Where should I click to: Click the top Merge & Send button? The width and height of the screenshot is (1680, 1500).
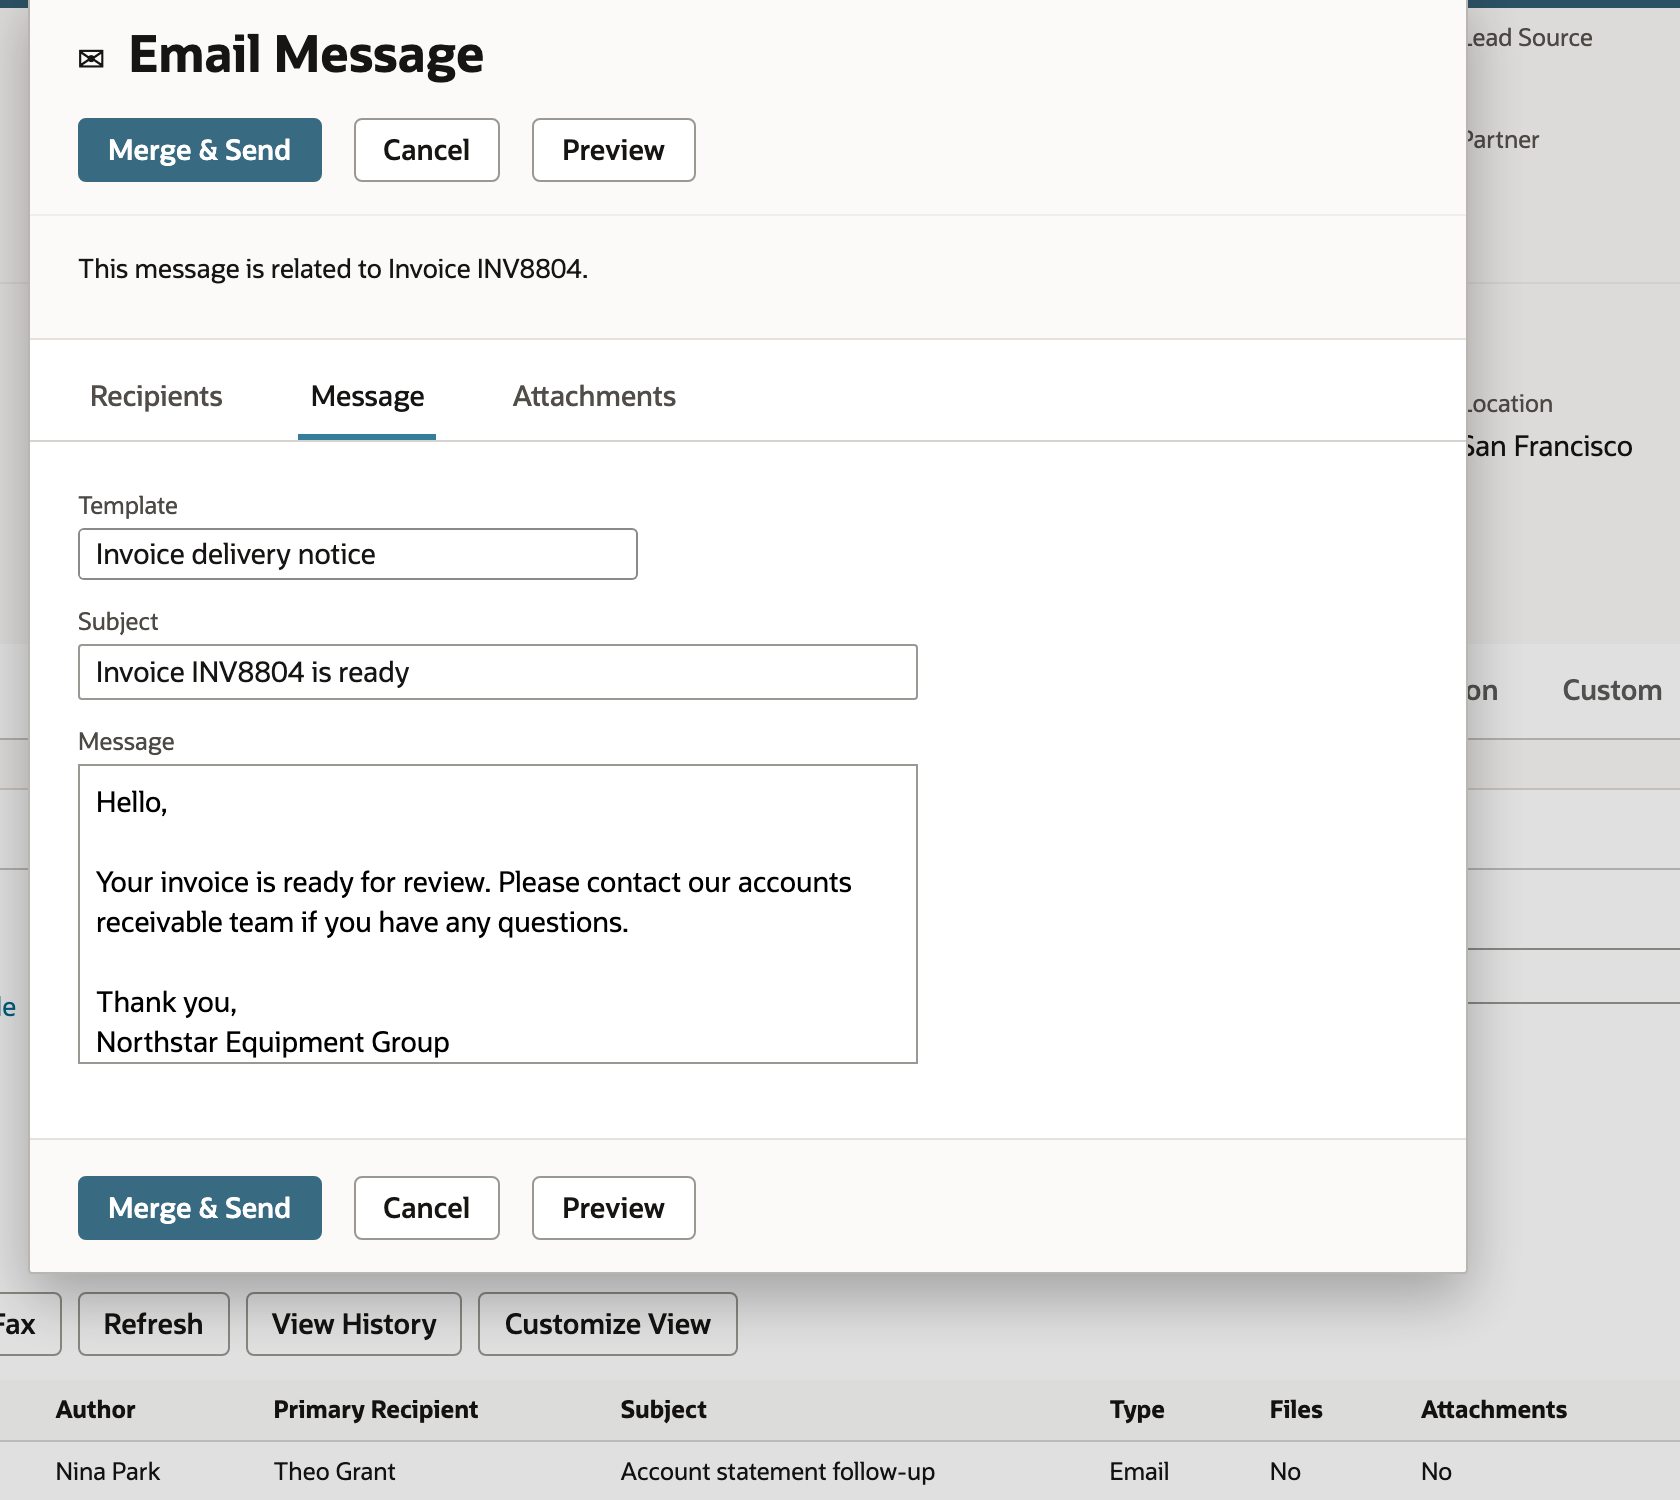(x=200, y=150)
